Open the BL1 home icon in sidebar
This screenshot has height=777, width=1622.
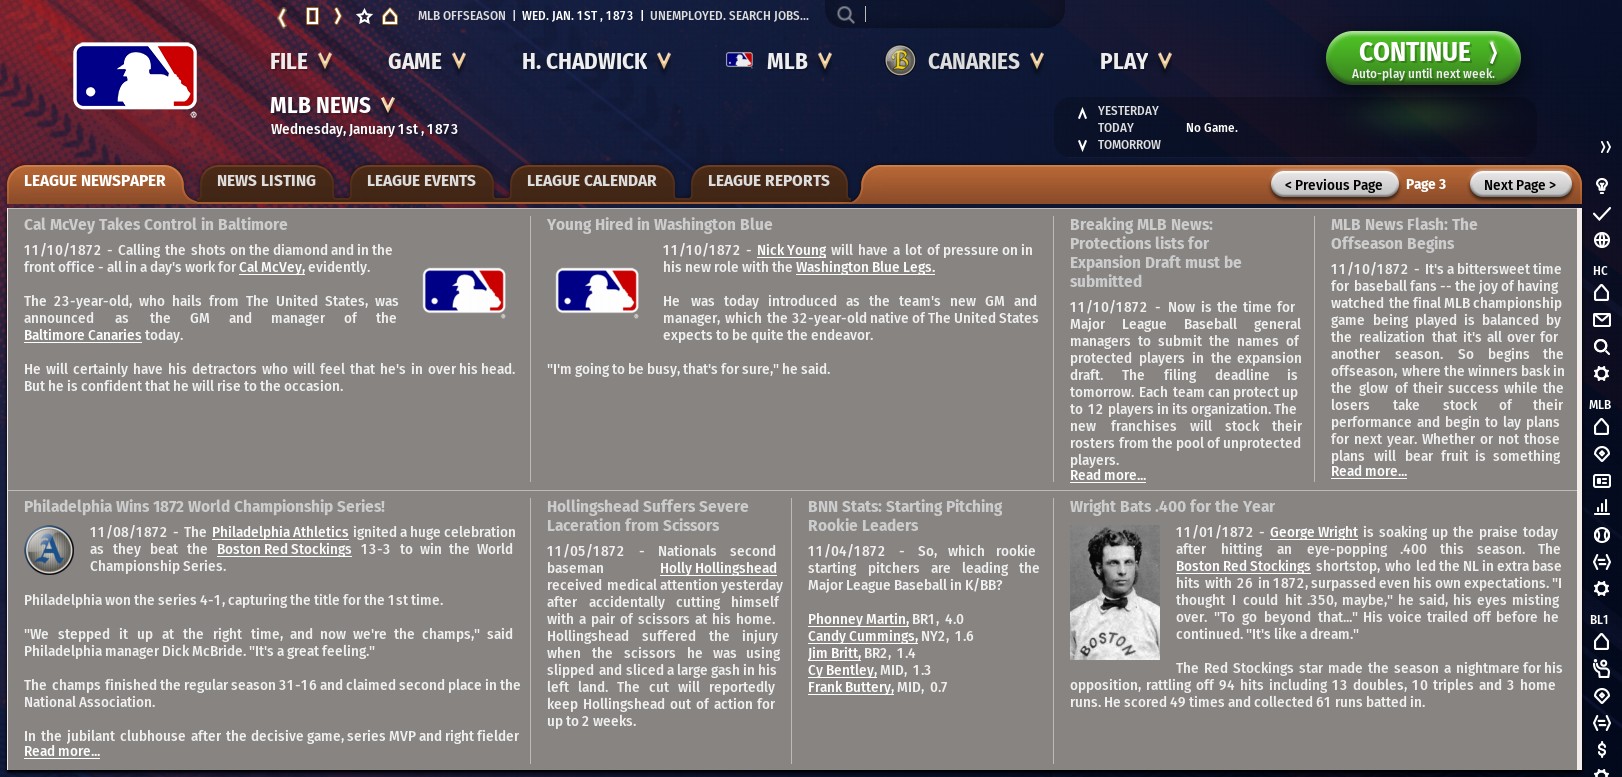(x=1601, y=642)
